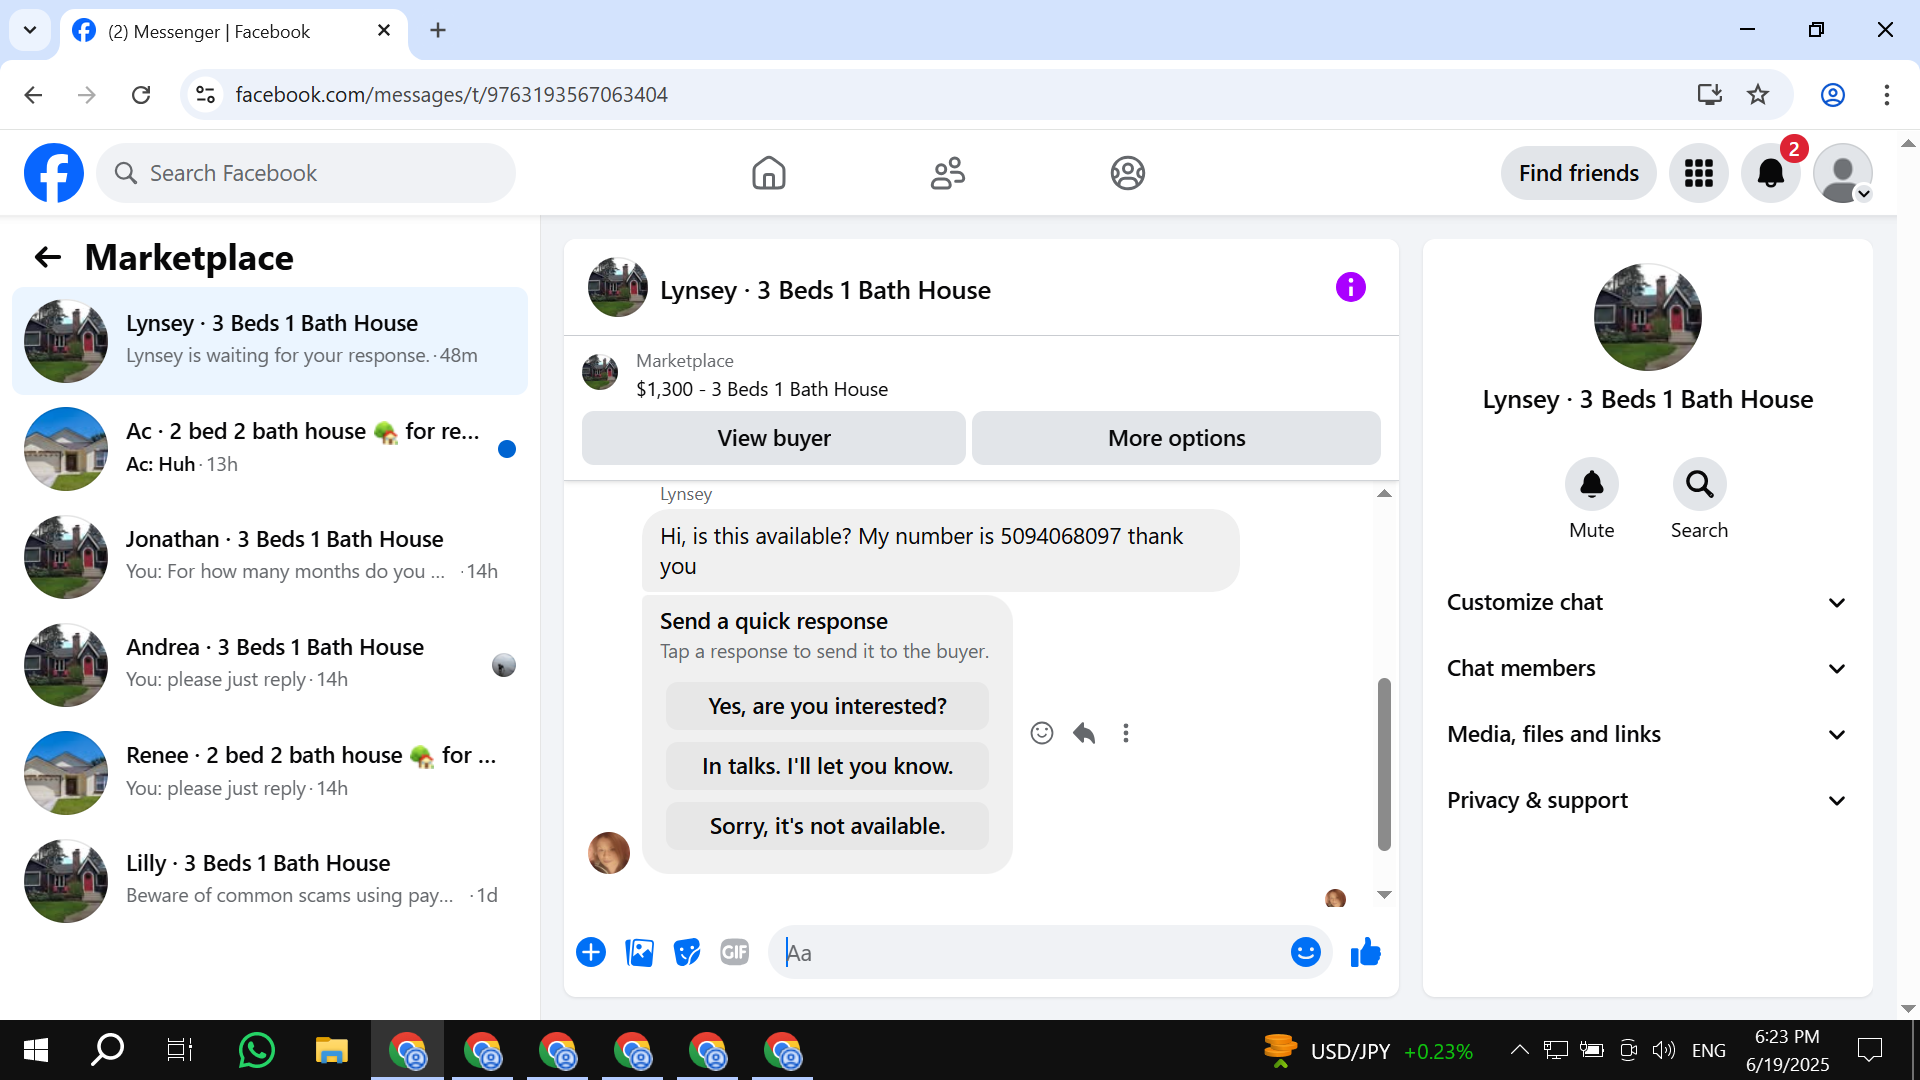Open Lynsey 3 Beds 1 Bath conversation
Image resolution: width=1920 pixels, height=1080 pixels.
270,341
